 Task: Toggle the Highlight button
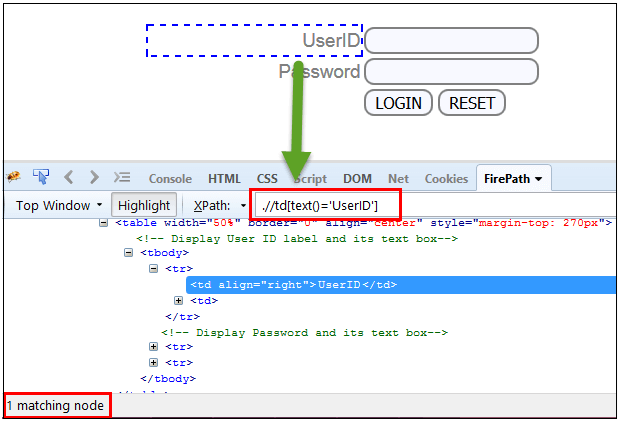[x=144, y=205]
